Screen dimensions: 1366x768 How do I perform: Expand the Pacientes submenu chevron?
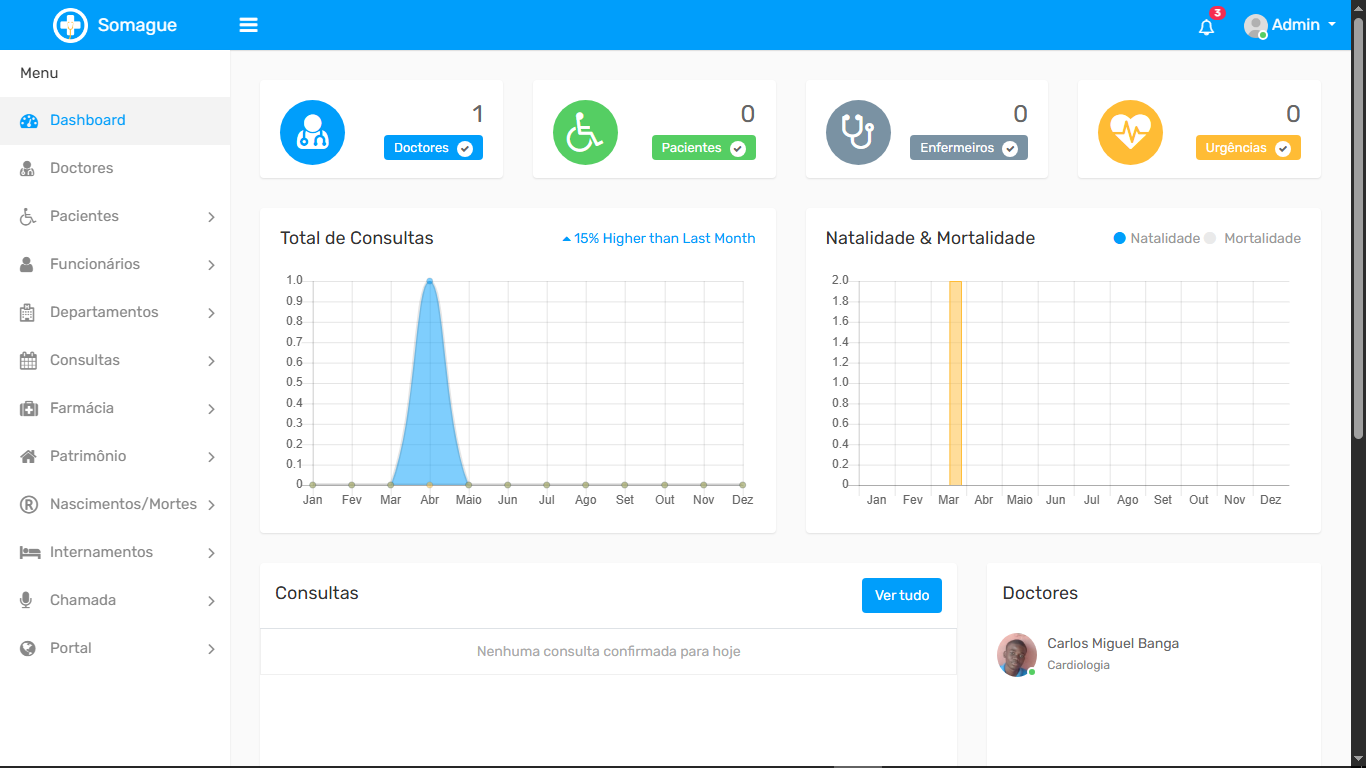[211, 217]
